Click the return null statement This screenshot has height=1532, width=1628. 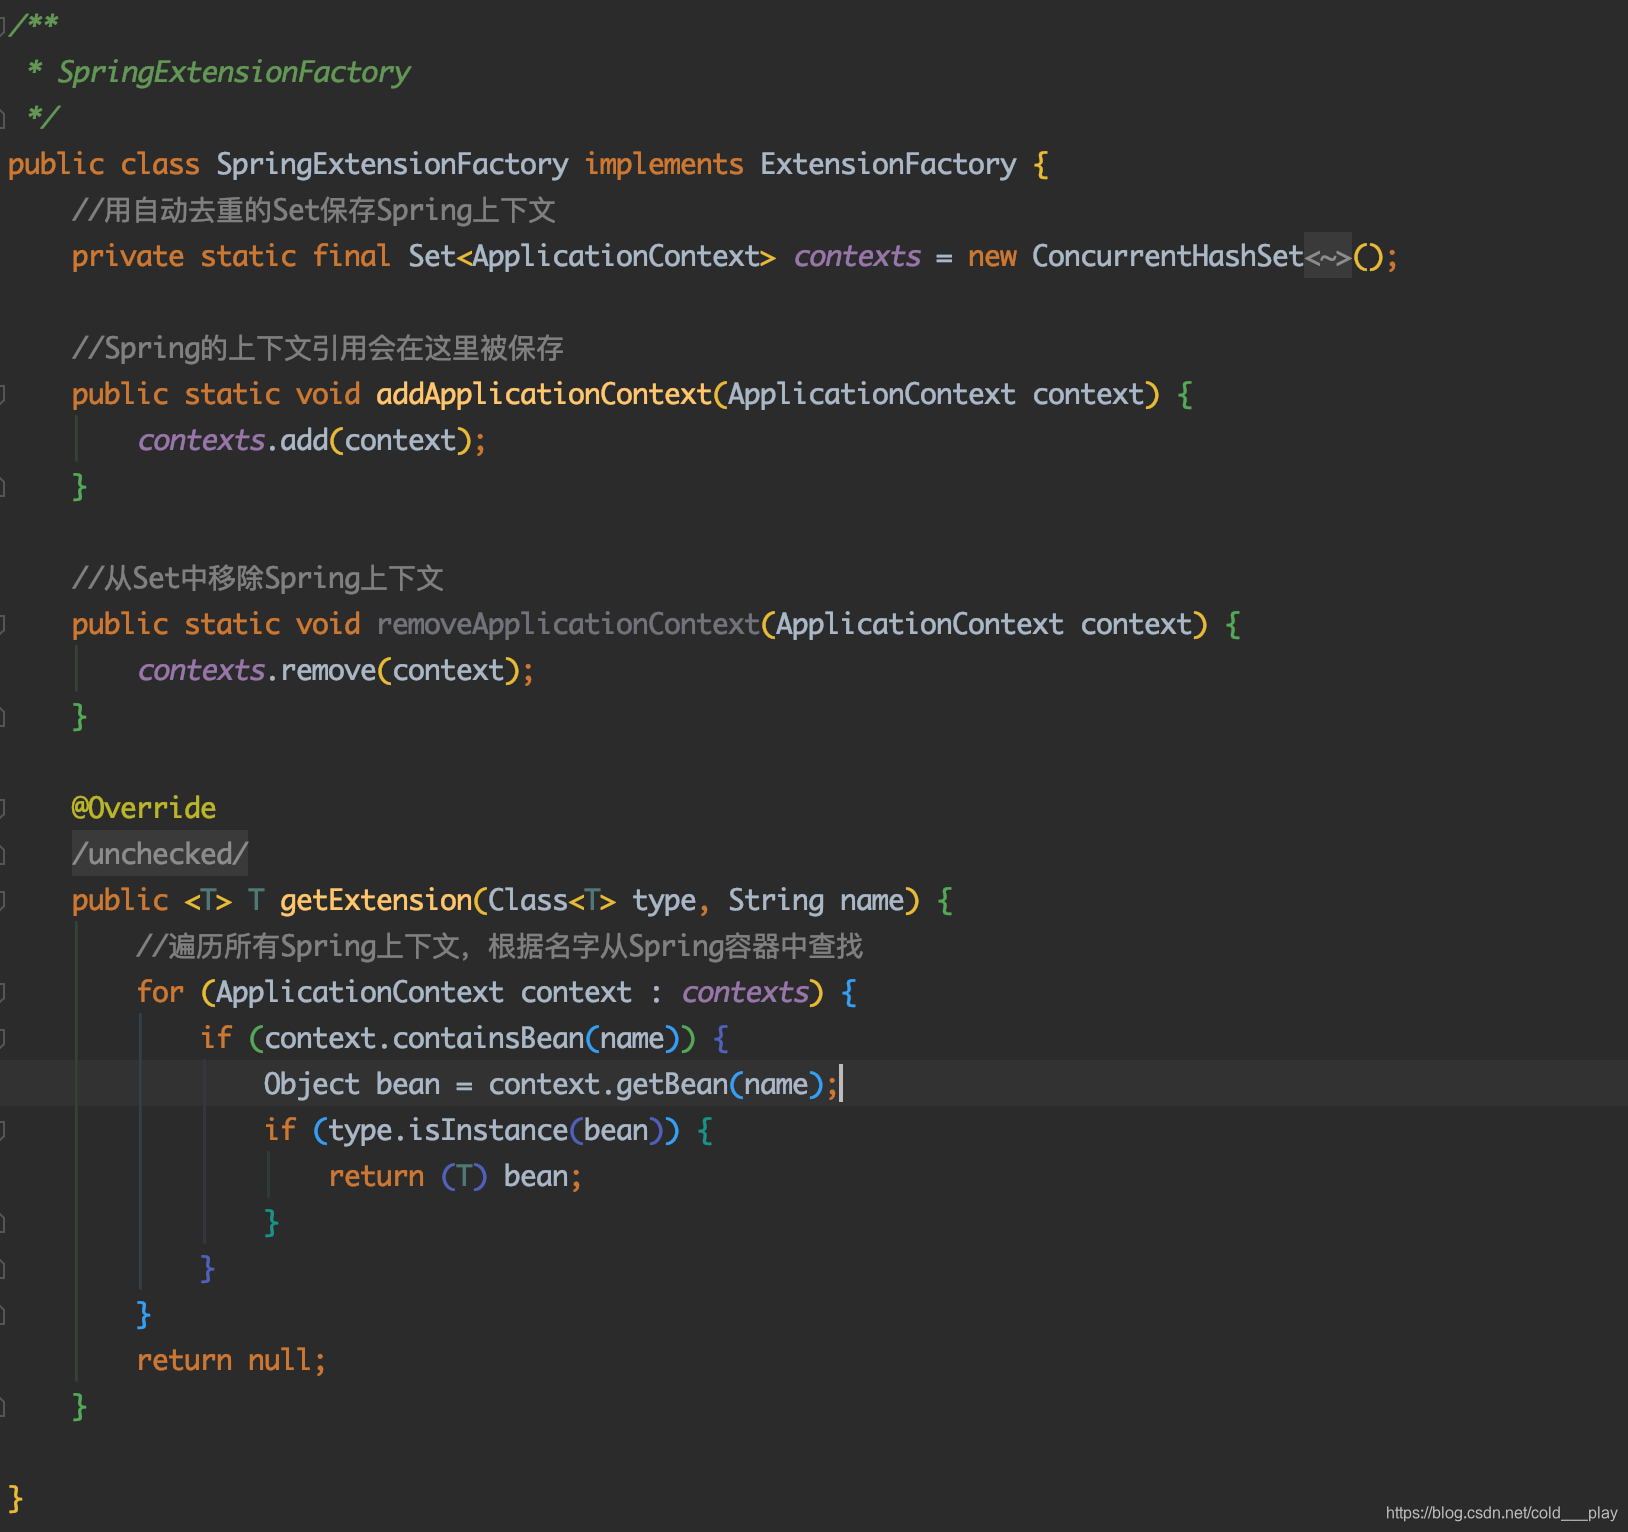[x=232, y=1360]
